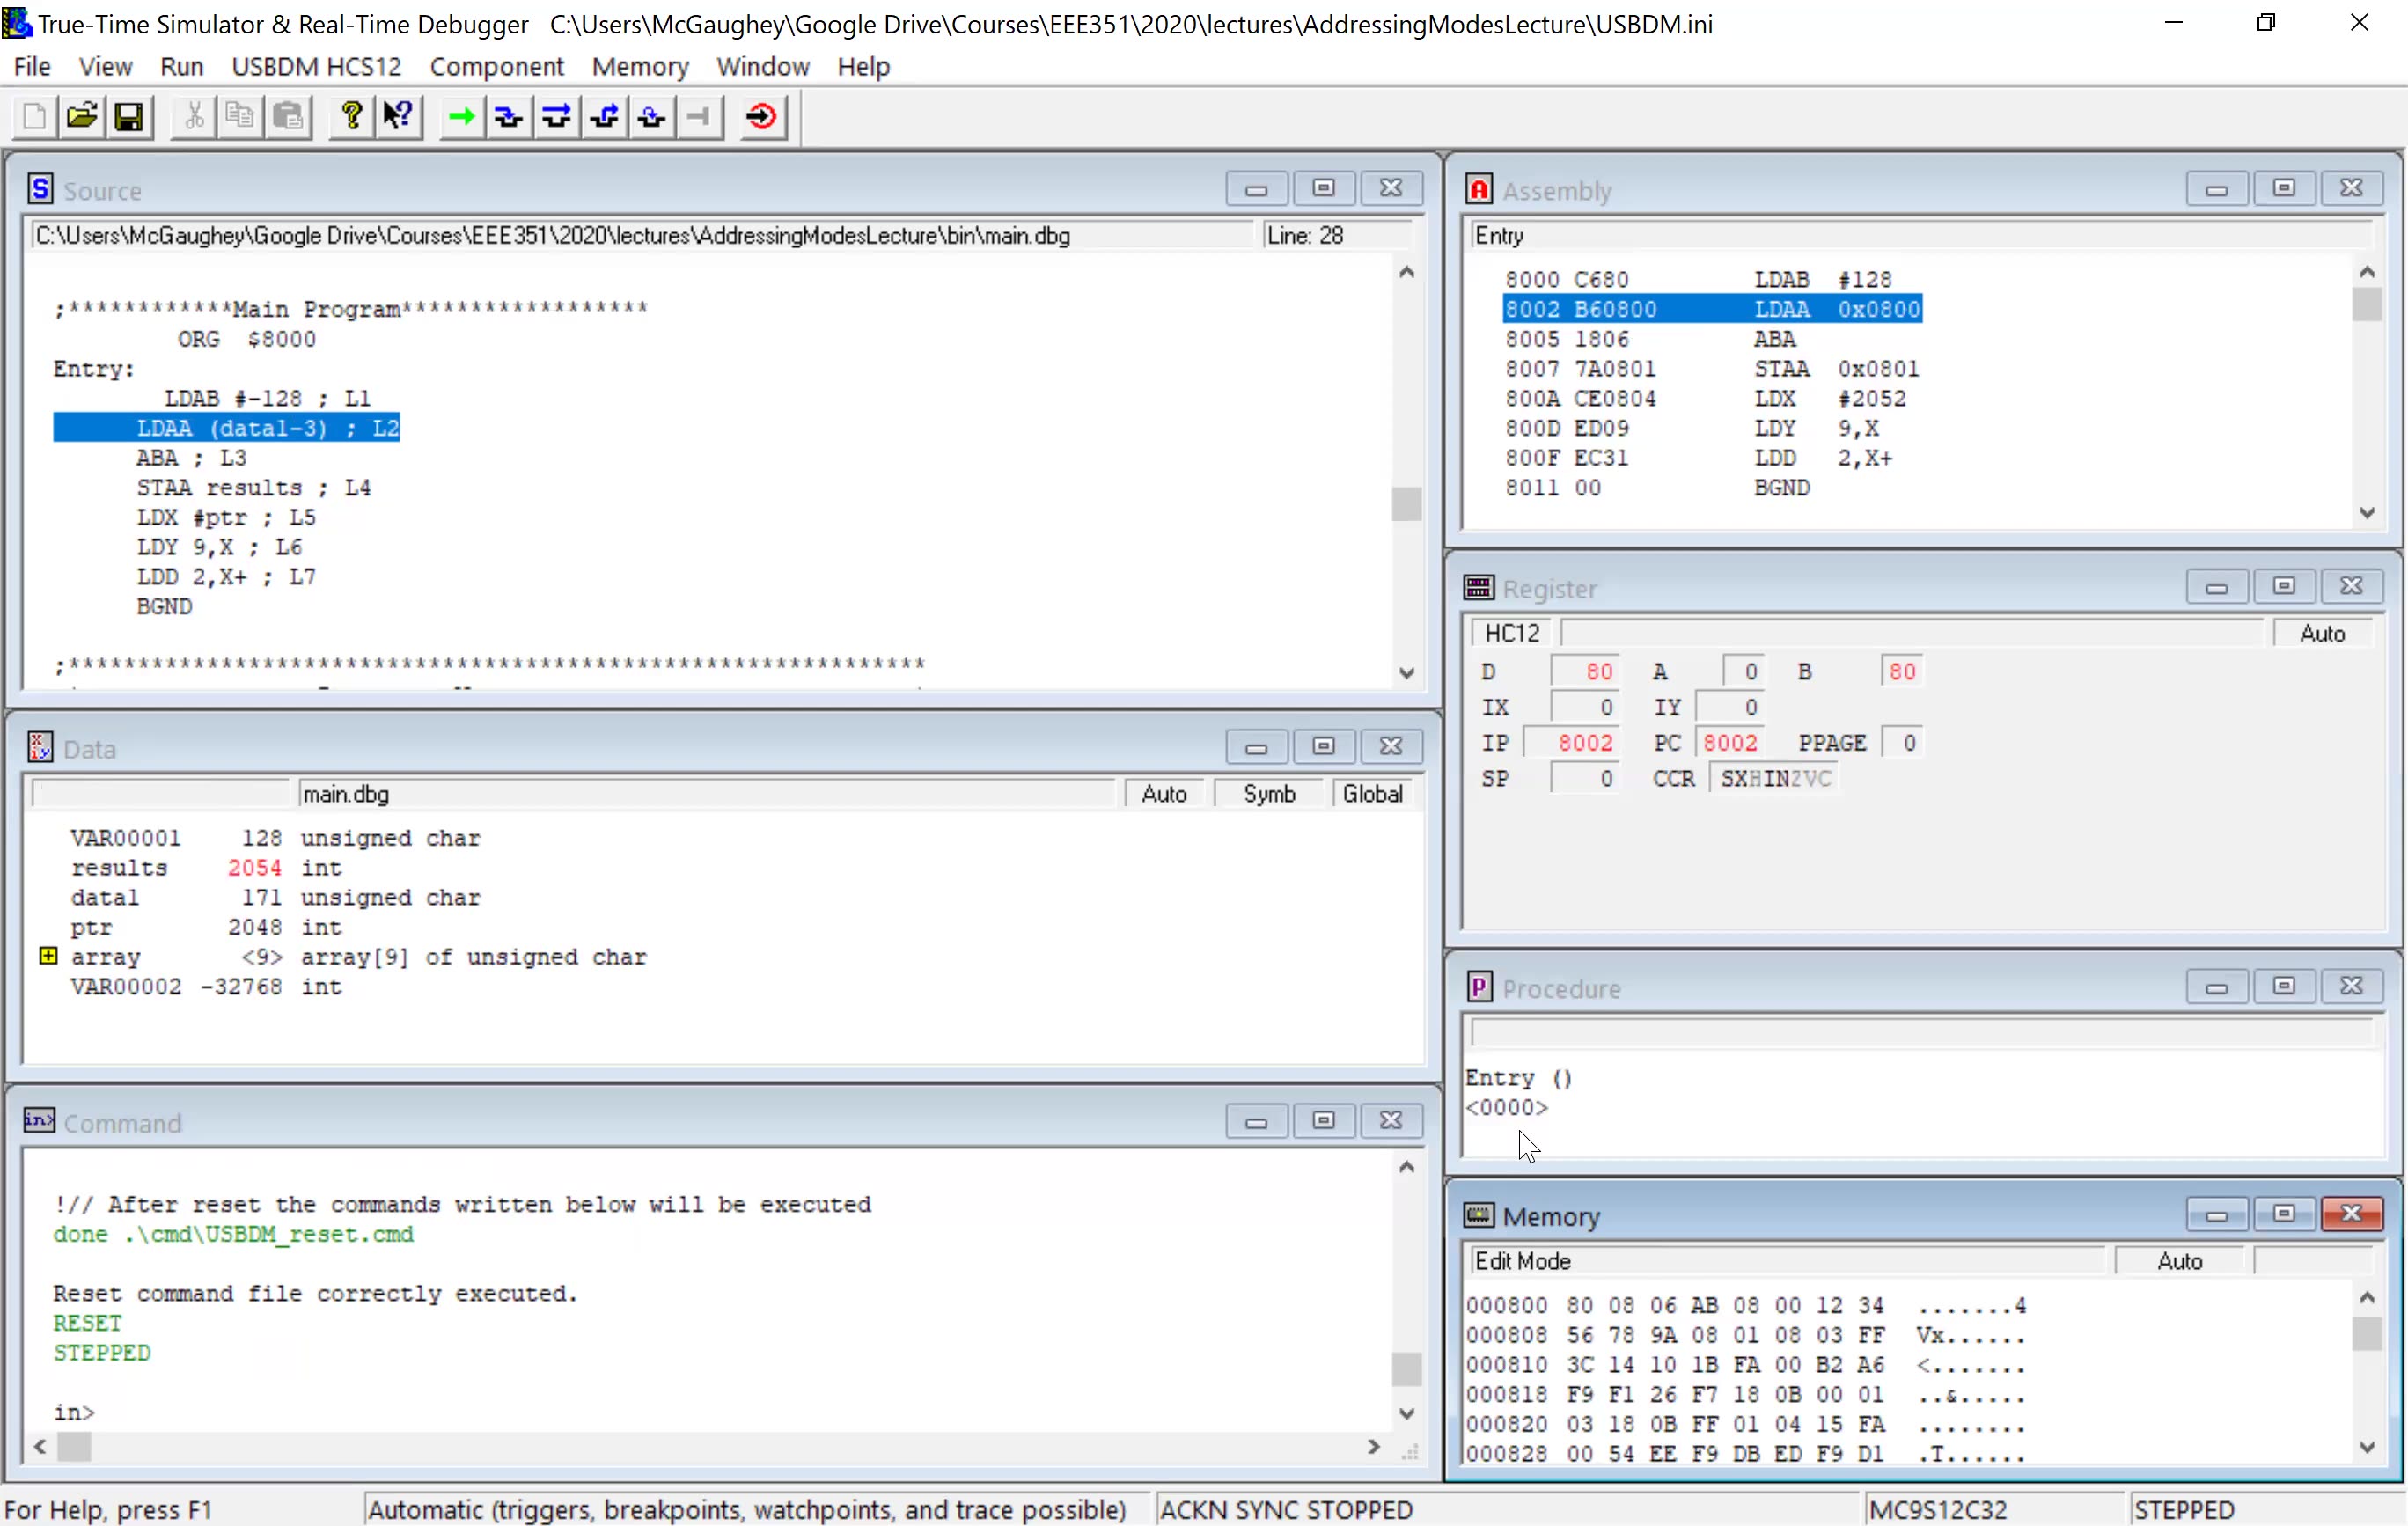Click the green Start/Continue arrow icon

point(461,117)
